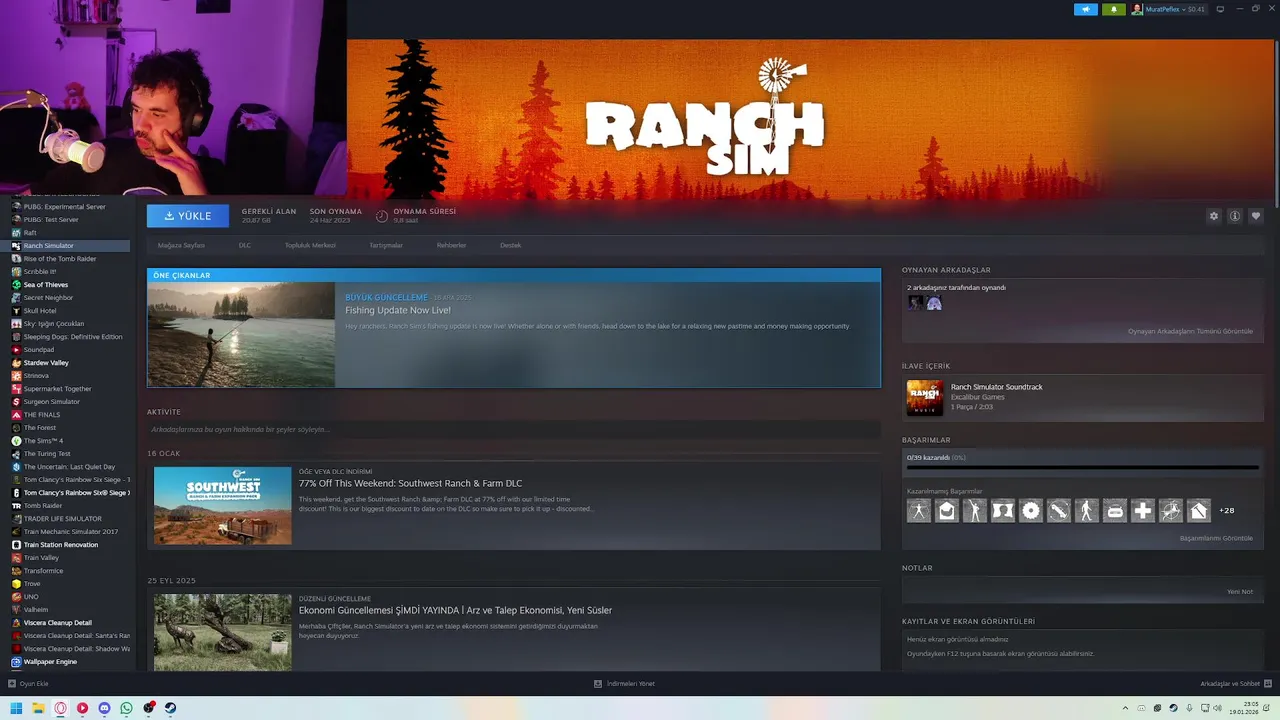This screenshot has width=1280, height=720.
Task: Add Ranch Simulator to favorites heart
Action: (x=1256, y=216)
